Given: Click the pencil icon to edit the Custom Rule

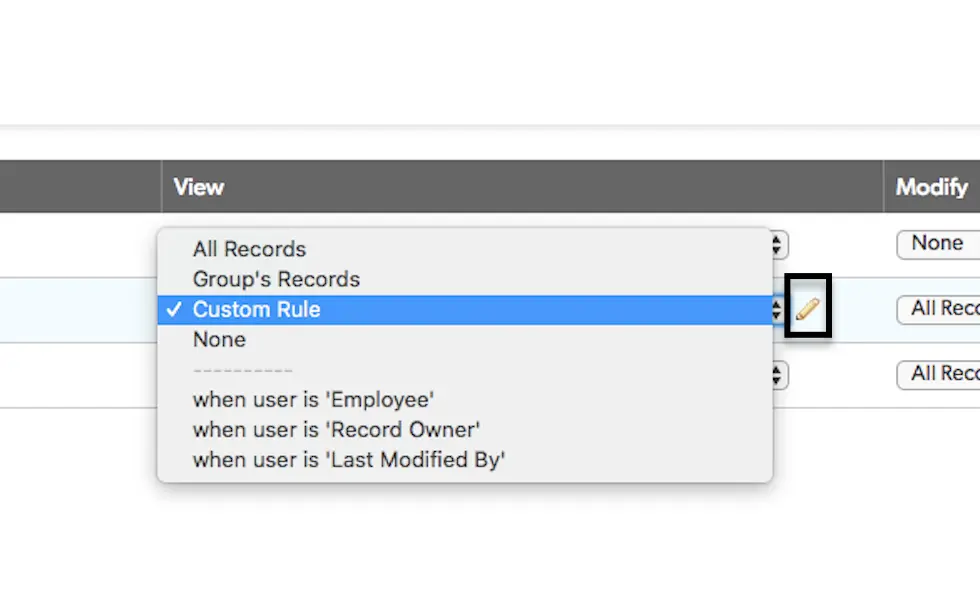Looking at the screenshot, I should (806, 307).
